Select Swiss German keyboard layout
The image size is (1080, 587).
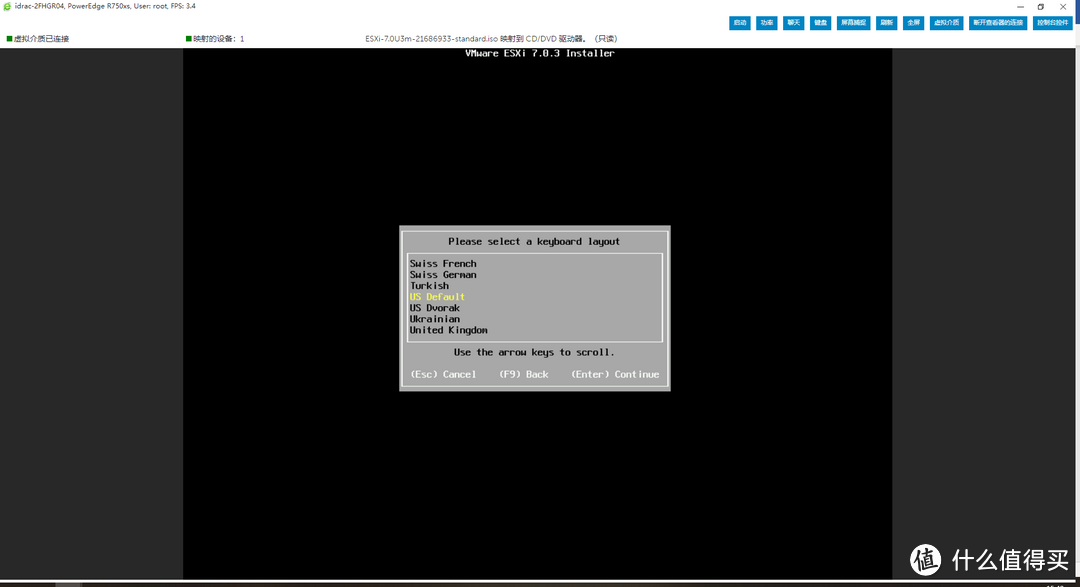(x=443, y=274)
